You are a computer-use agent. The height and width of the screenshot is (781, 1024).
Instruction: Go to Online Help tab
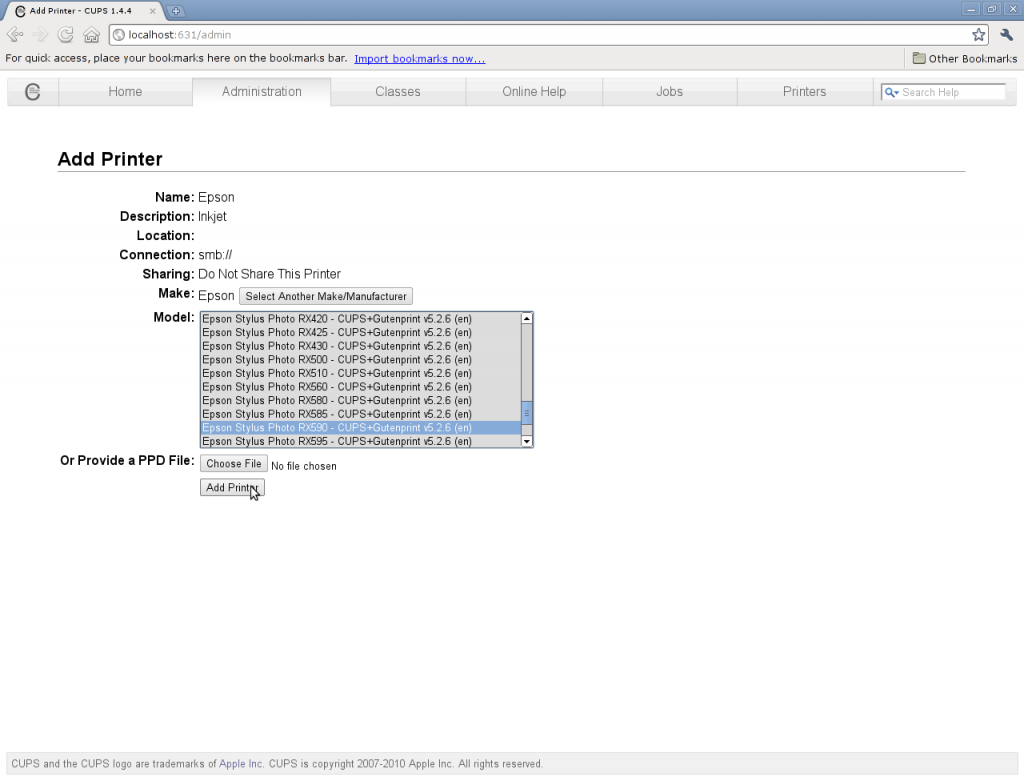[x=534, y=92]
